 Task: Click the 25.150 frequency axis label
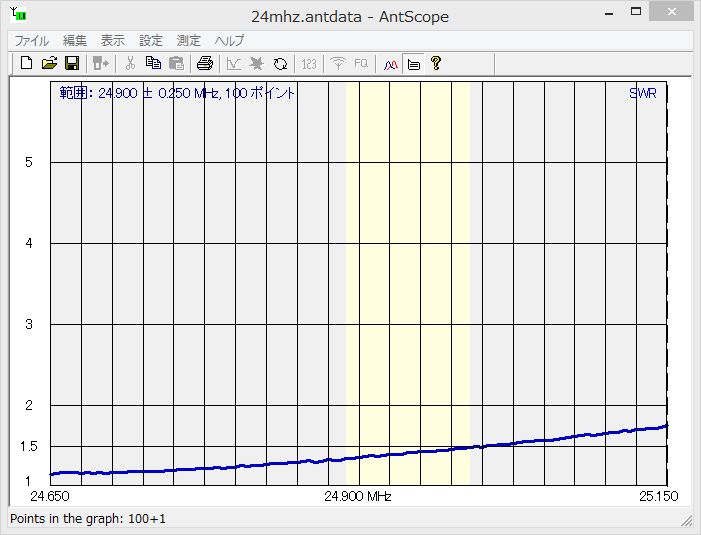tap(659, 496)
